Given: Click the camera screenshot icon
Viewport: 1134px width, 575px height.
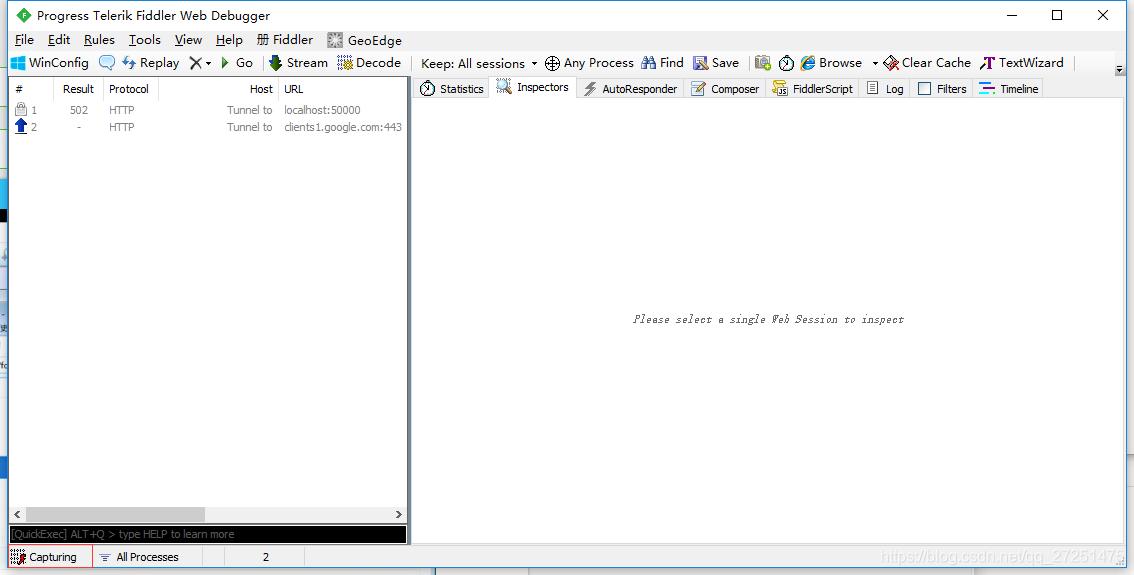Looking at the screenshot, I should (763, 63).
